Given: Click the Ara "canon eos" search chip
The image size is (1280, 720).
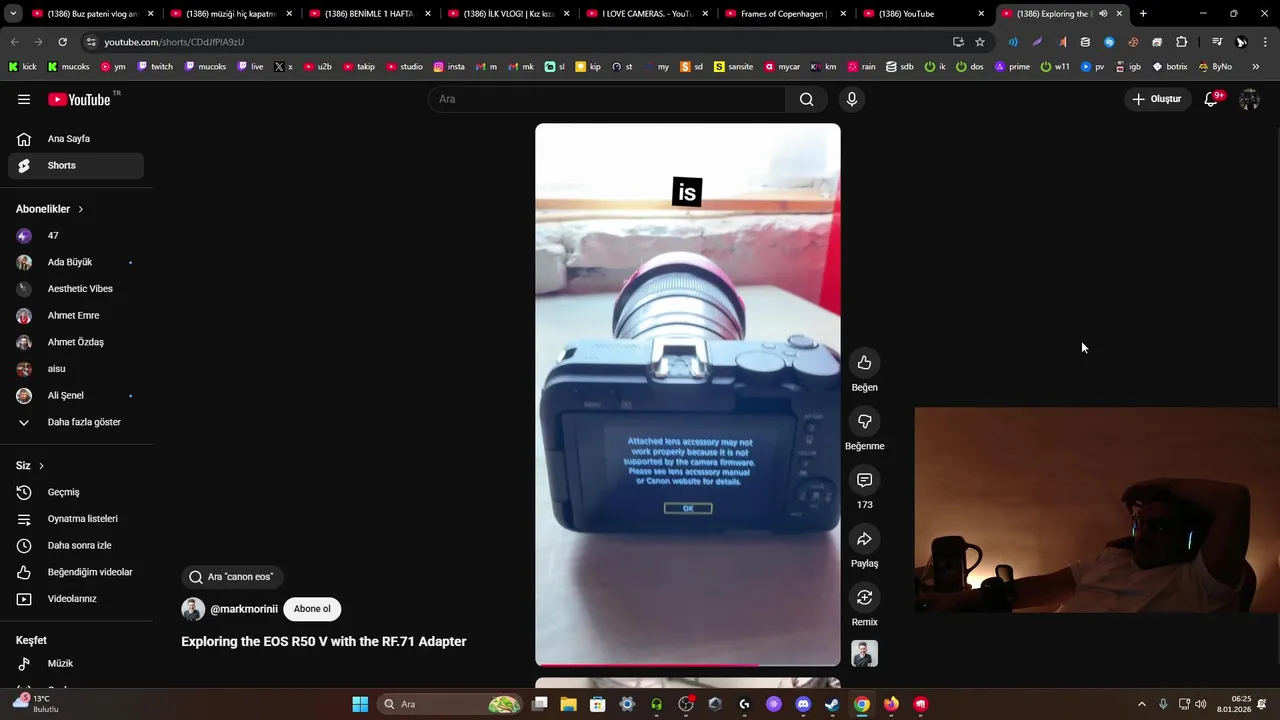Looking at the screenshot, I should (x=233, y=577).
